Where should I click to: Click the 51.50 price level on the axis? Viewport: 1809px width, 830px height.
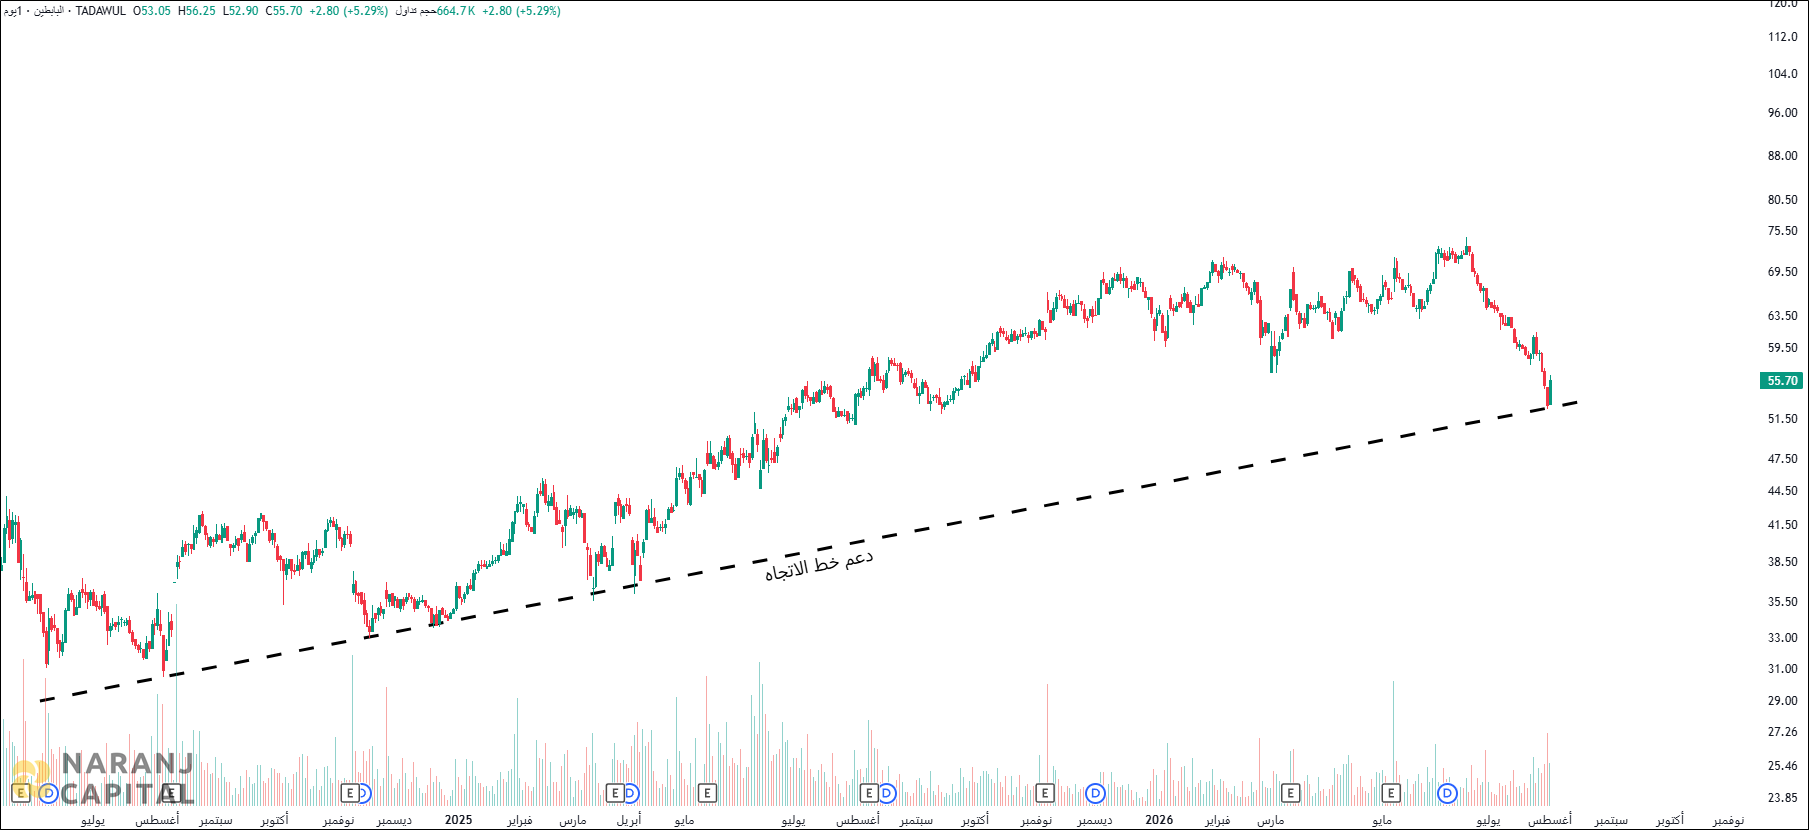point(1783,419)
